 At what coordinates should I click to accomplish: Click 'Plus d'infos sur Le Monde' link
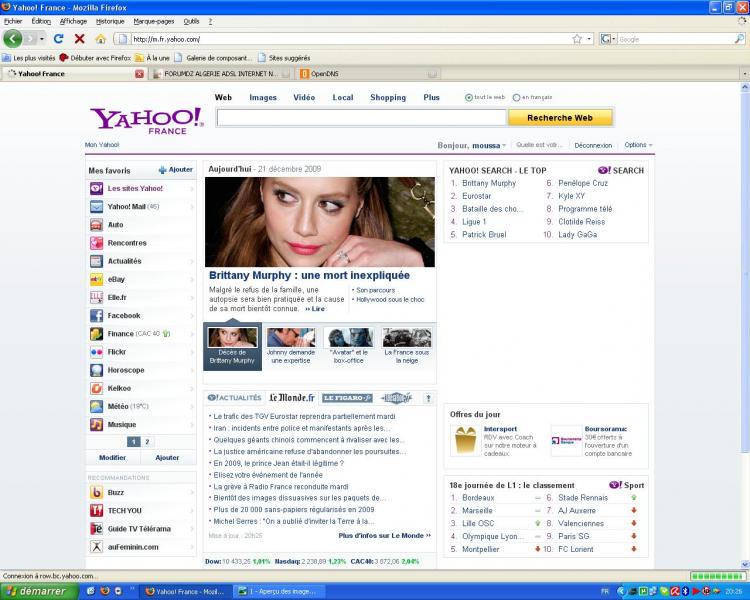(385, 536)
